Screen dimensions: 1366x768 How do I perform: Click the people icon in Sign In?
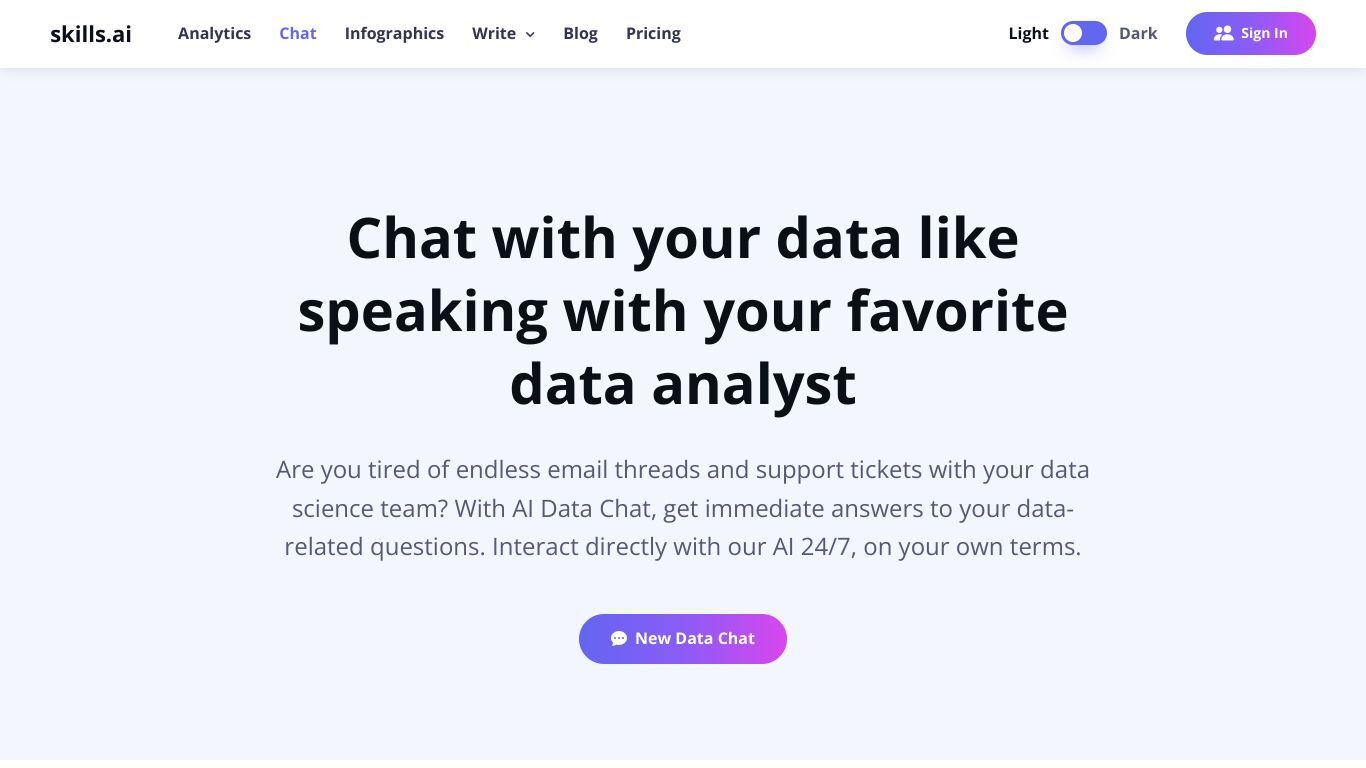coord(1224,33)
